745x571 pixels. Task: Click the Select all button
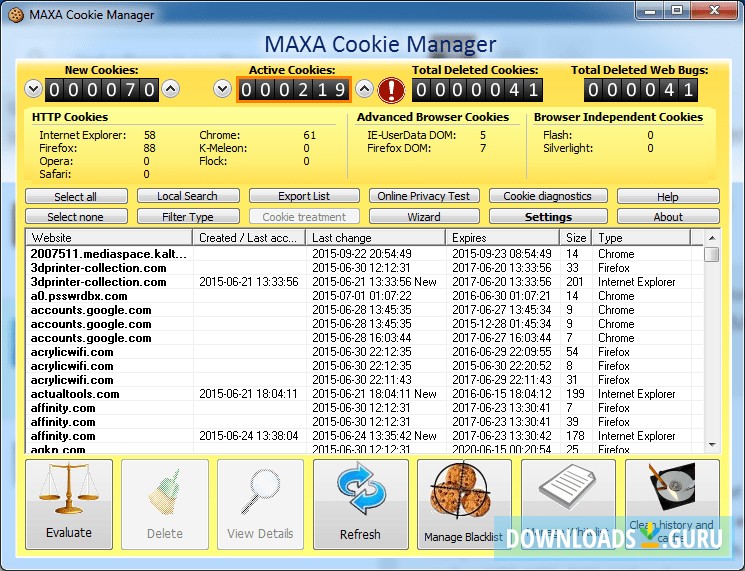click(x=76, y=196)
